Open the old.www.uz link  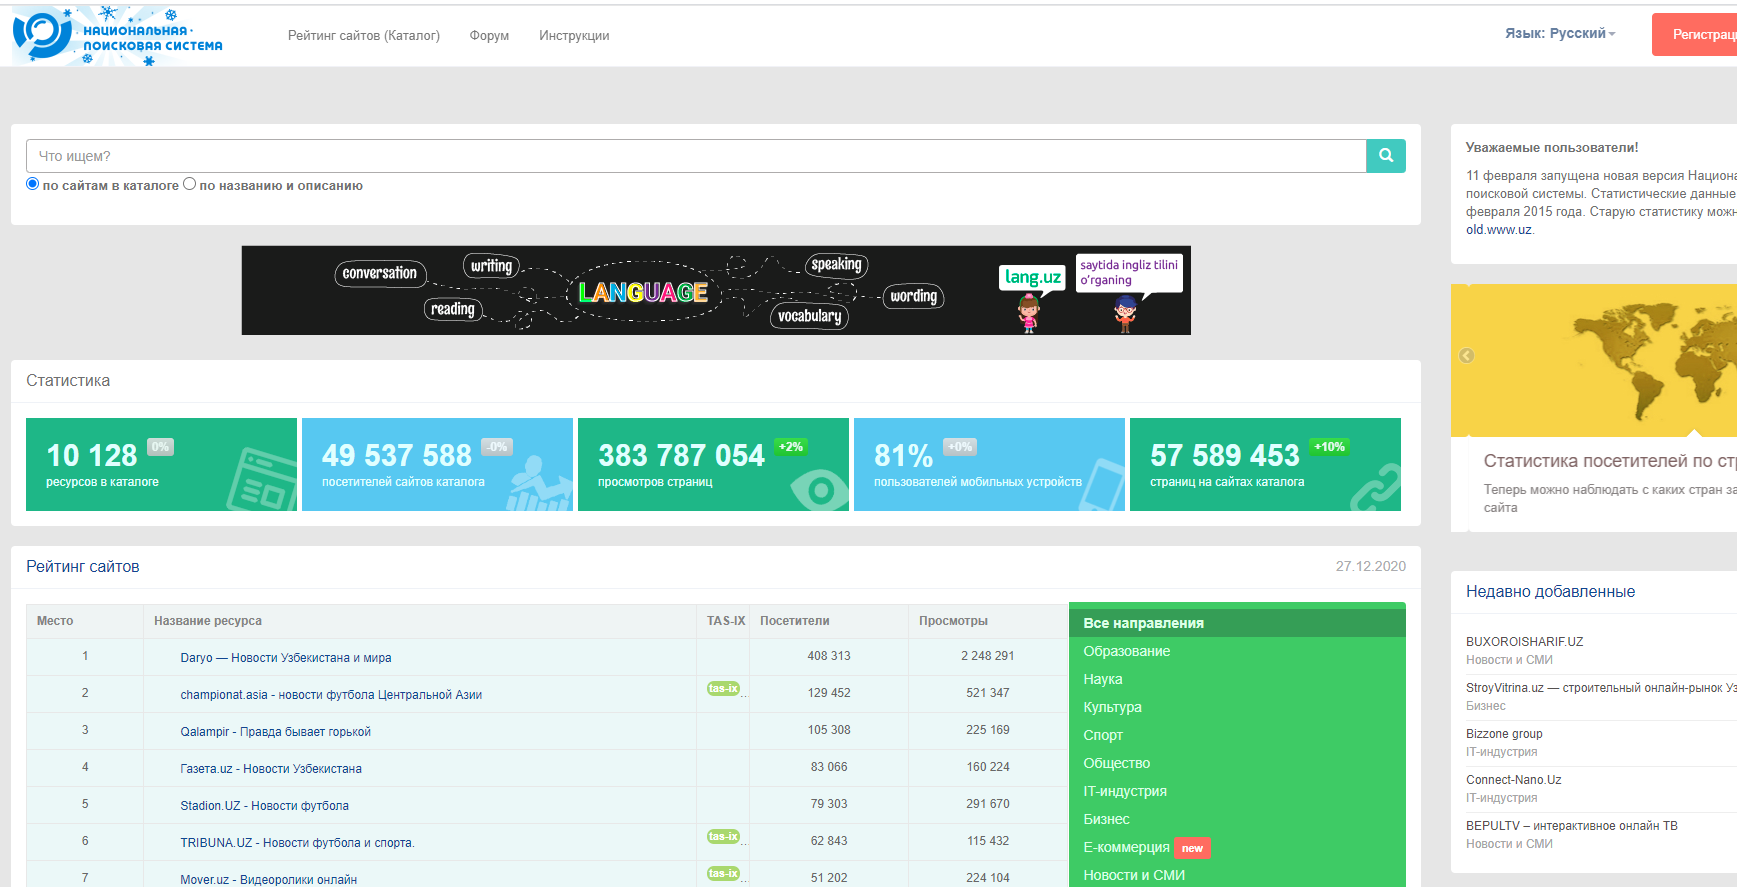click(x=1498, y=230)
